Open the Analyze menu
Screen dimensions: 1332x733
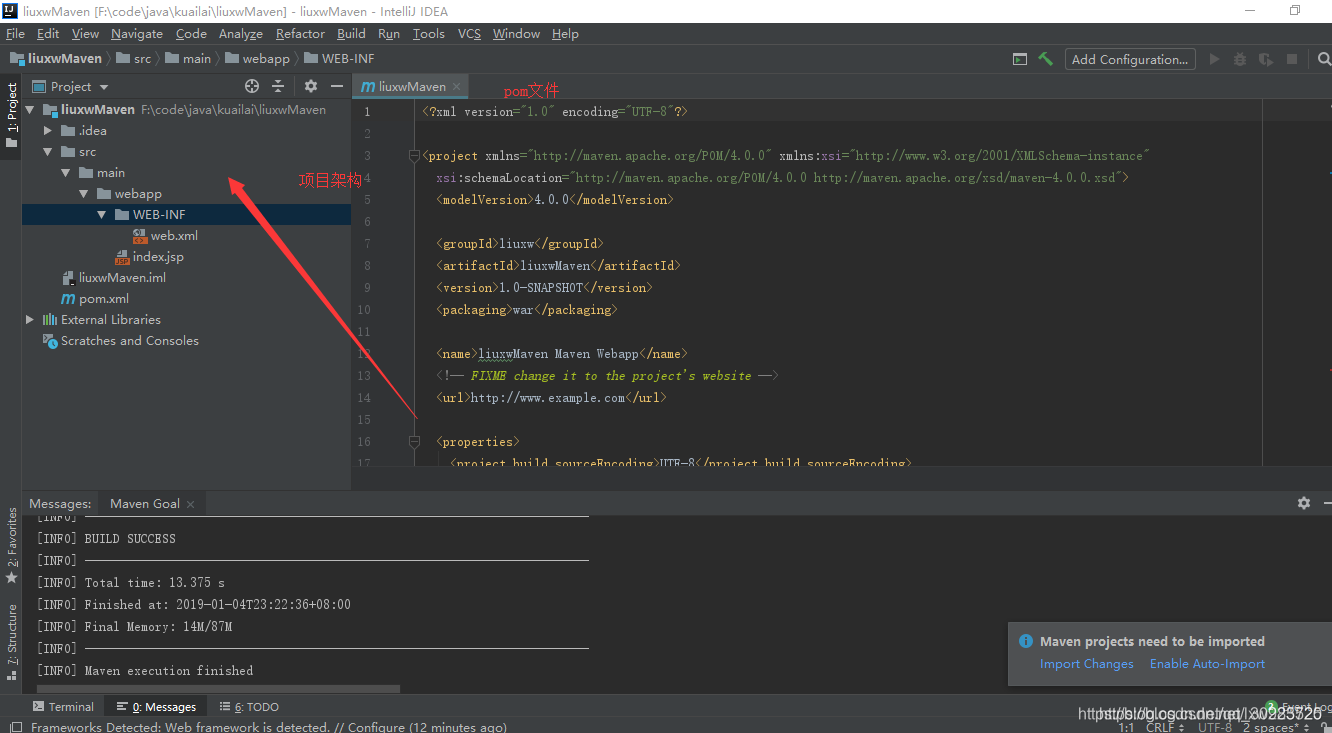(x=240, y=34)
